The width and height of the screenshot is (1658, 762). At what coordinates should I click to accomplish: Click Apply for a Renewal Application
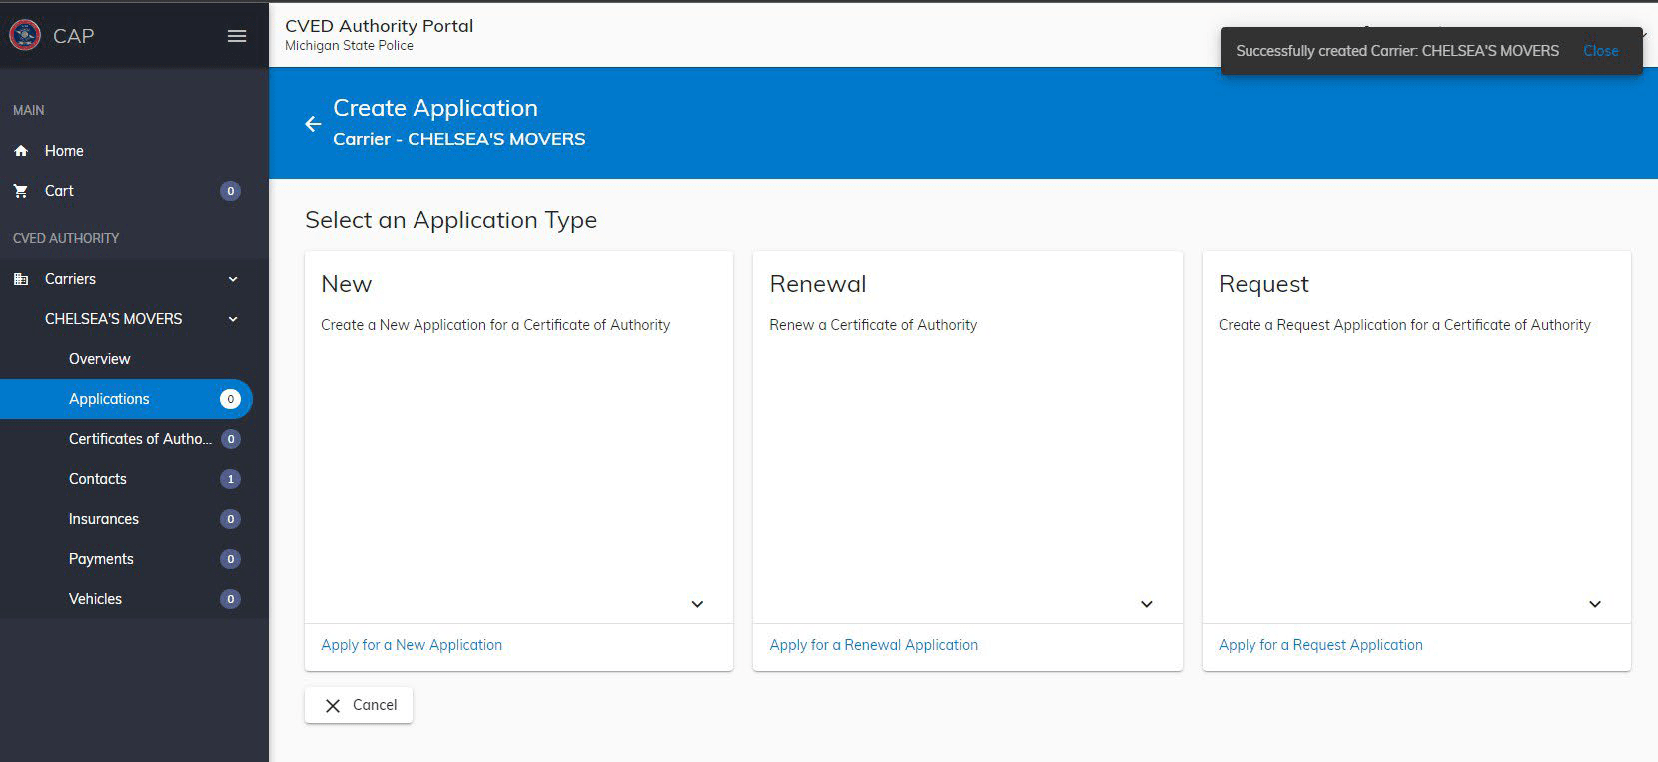point(873,645)
